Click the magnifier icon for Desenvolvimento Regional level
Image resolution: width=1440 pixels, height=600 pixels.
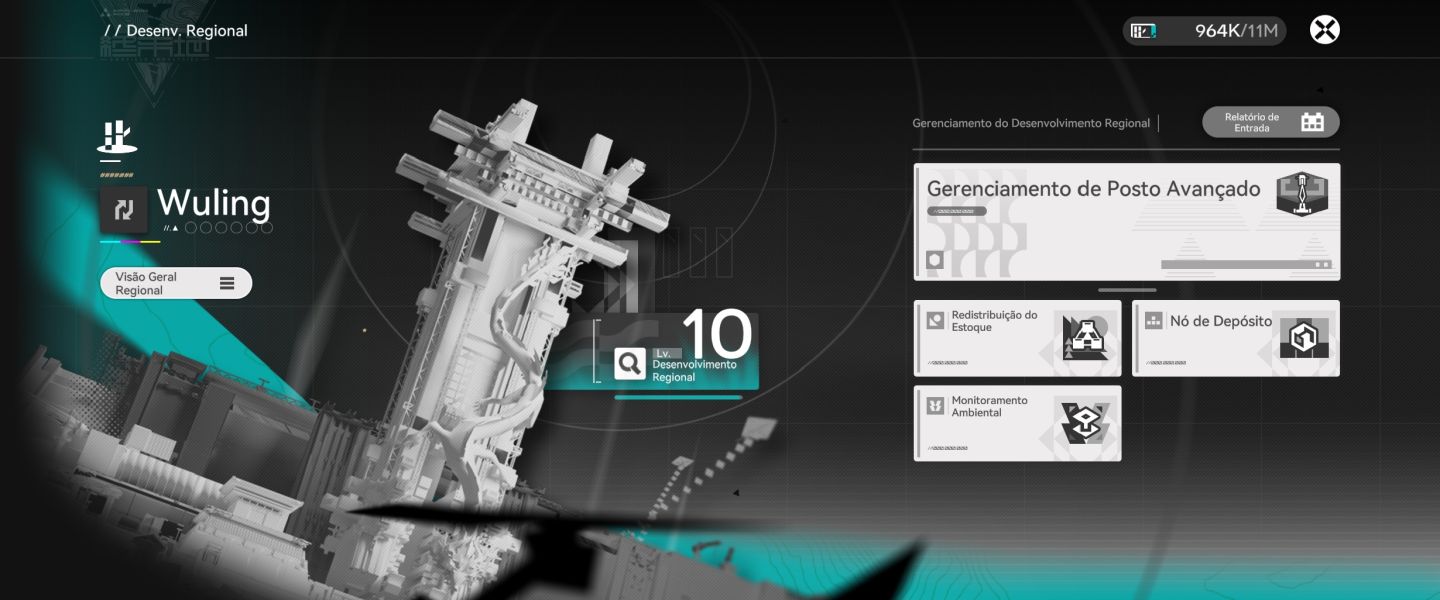(x=630, y=363)
